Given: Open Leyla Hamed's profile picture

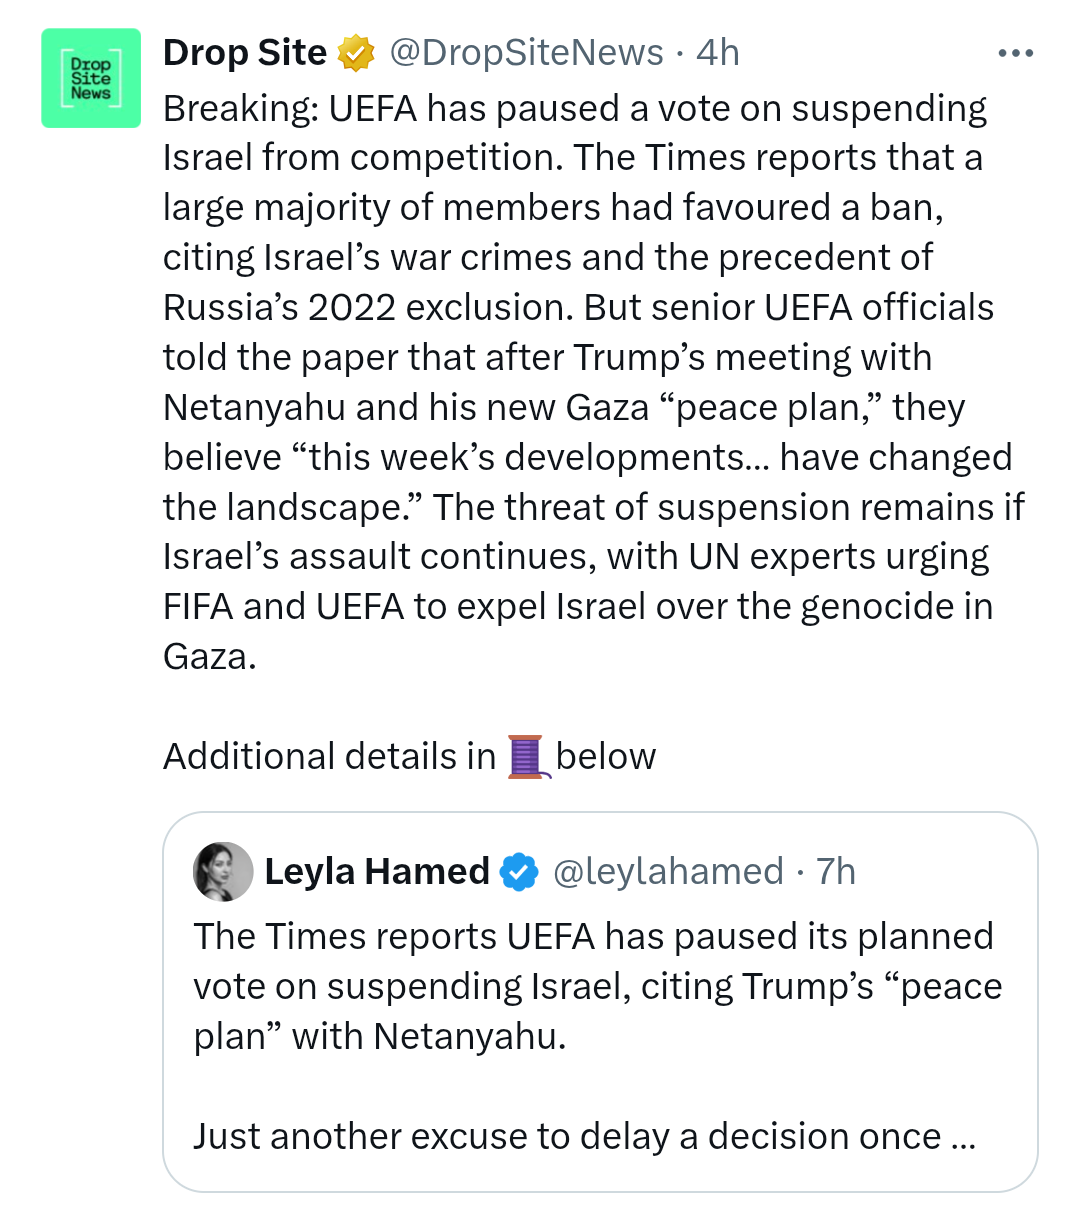Looking at the screenshot, I should pyautogui.click(x=223, y=871).
